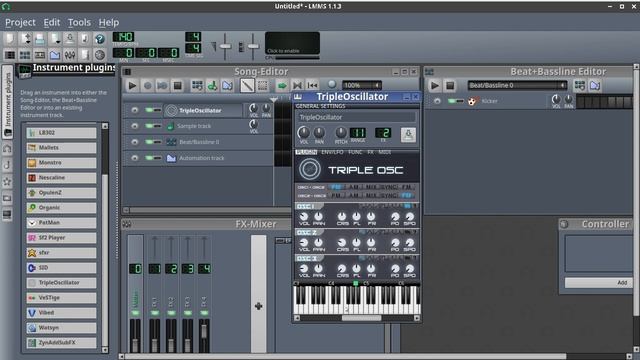Select the ZynAddSubFX instrument plugin

(x=62, y=342)
